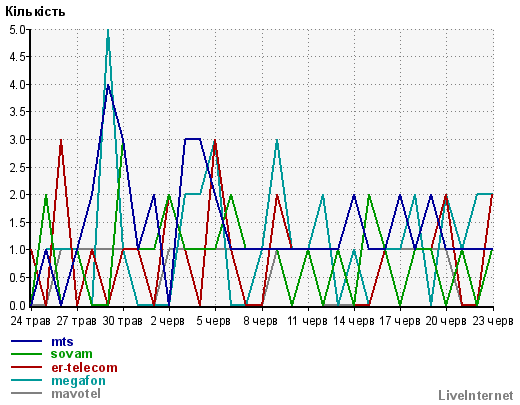Click the 0.5 y-axis value
The width and height of the screenshot is (520, 405).
[x=18, y=278]
